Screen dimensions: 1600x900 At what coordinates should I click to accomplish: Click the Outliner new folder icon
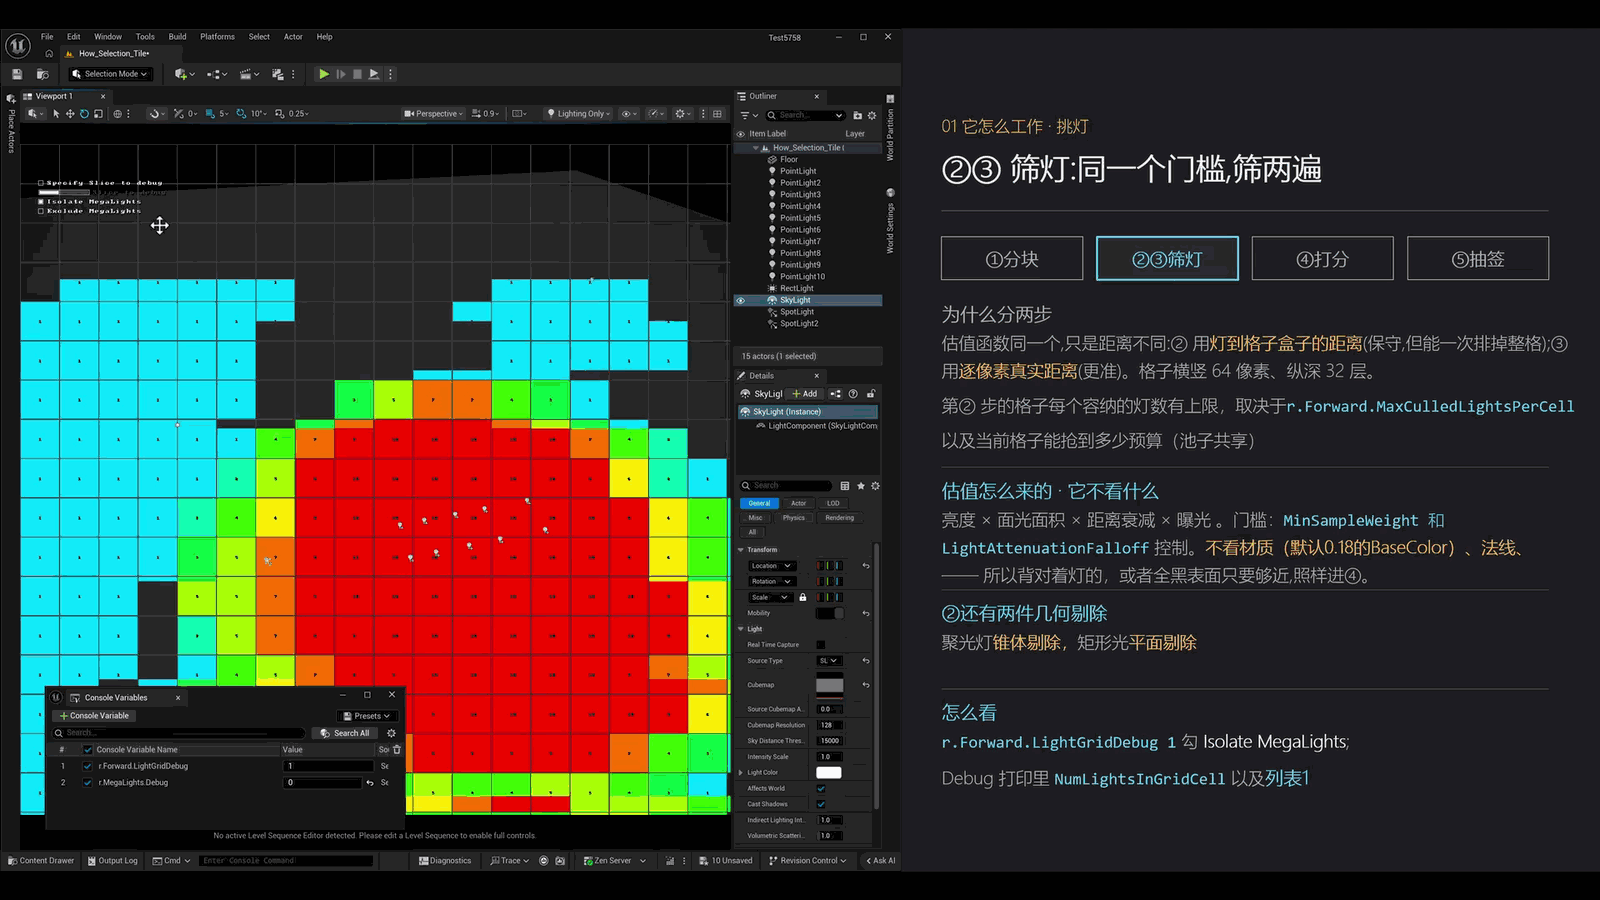coord(857,115)
